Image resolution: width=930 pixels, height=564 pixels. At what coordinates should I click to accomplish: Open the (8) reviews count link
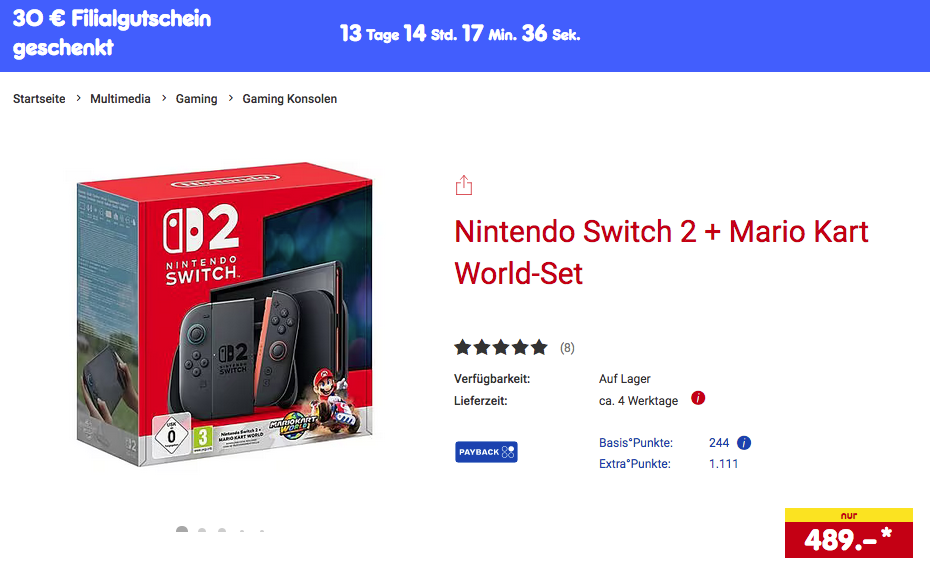click(x=567, y=348)
